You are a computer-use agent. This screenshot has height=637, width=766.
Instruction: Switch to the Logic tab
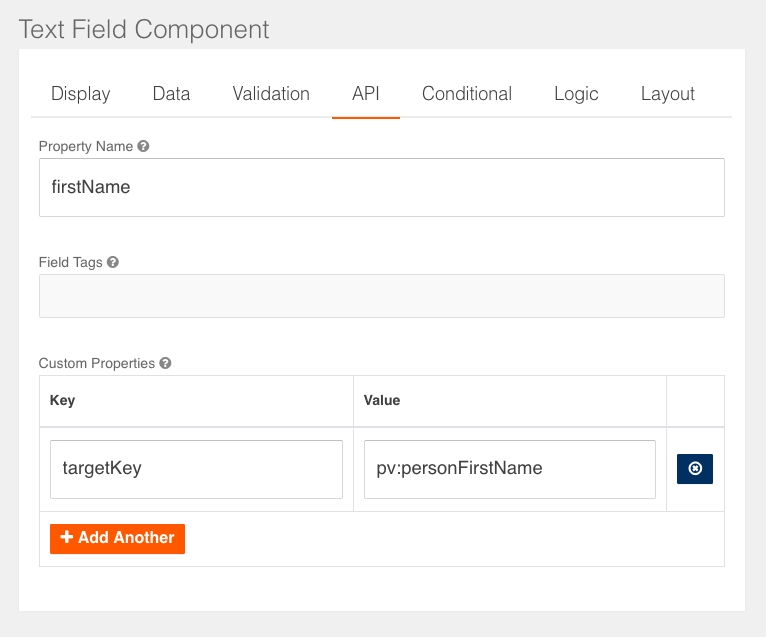pos(576,94)
